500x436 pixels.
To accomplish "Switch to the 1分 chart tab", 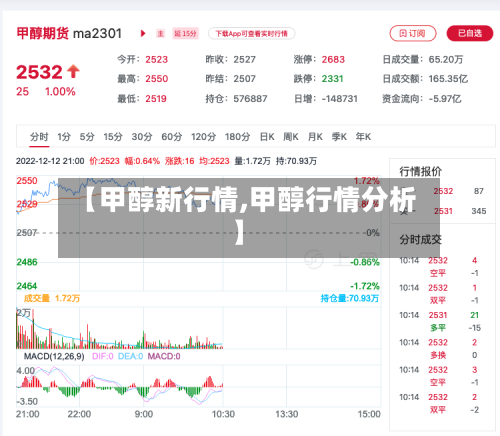I will coord(64,137).
